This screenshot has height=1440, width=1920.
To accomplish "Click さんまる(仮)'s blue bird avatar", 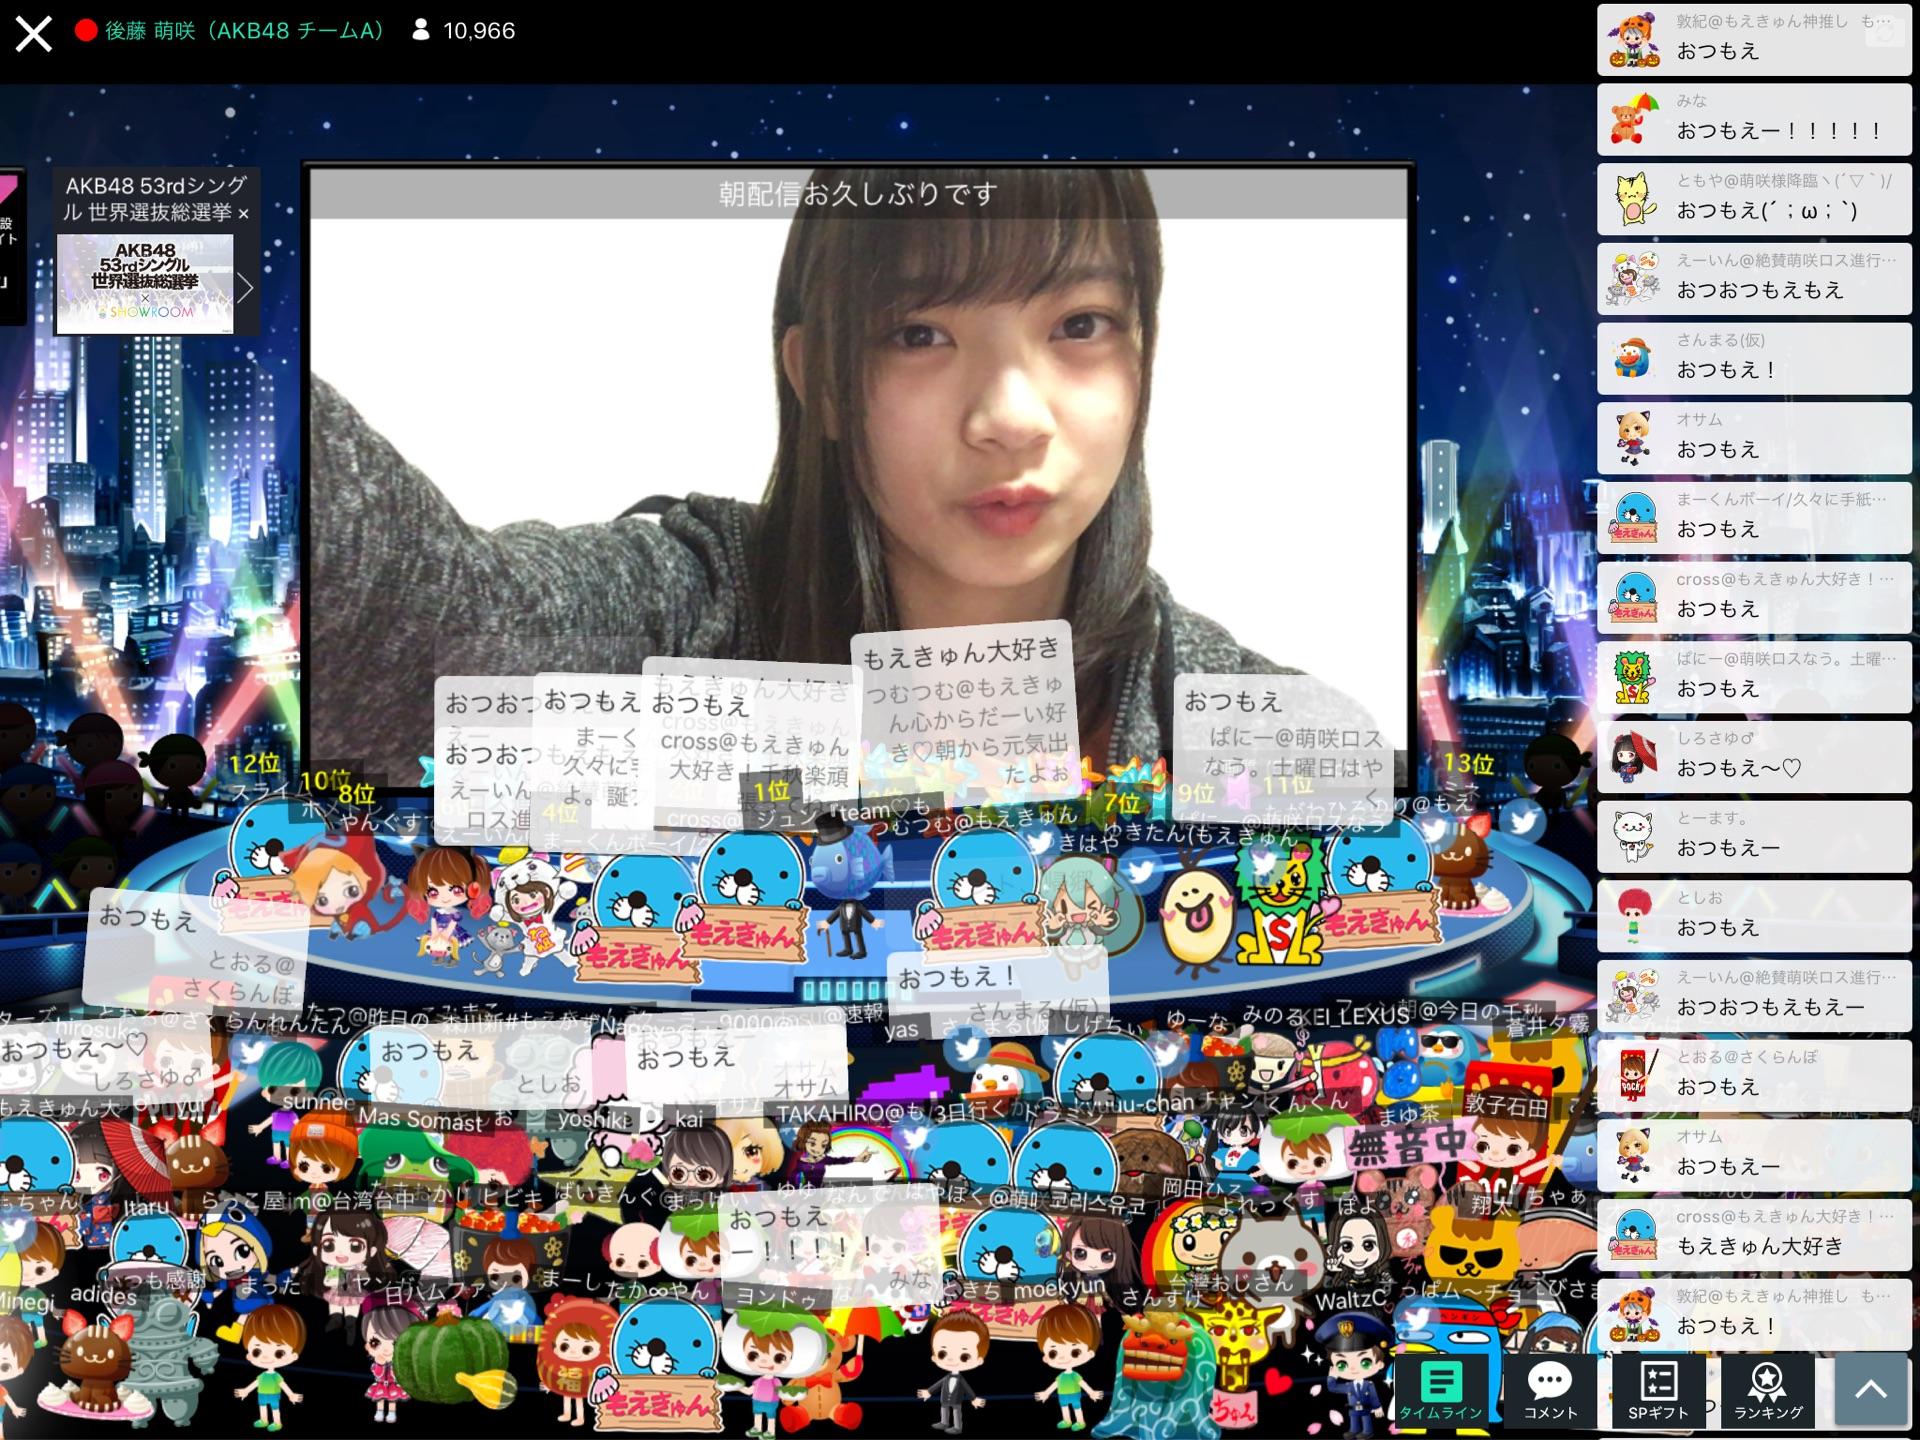I will pyautogui.click(x=1633, y=359).
